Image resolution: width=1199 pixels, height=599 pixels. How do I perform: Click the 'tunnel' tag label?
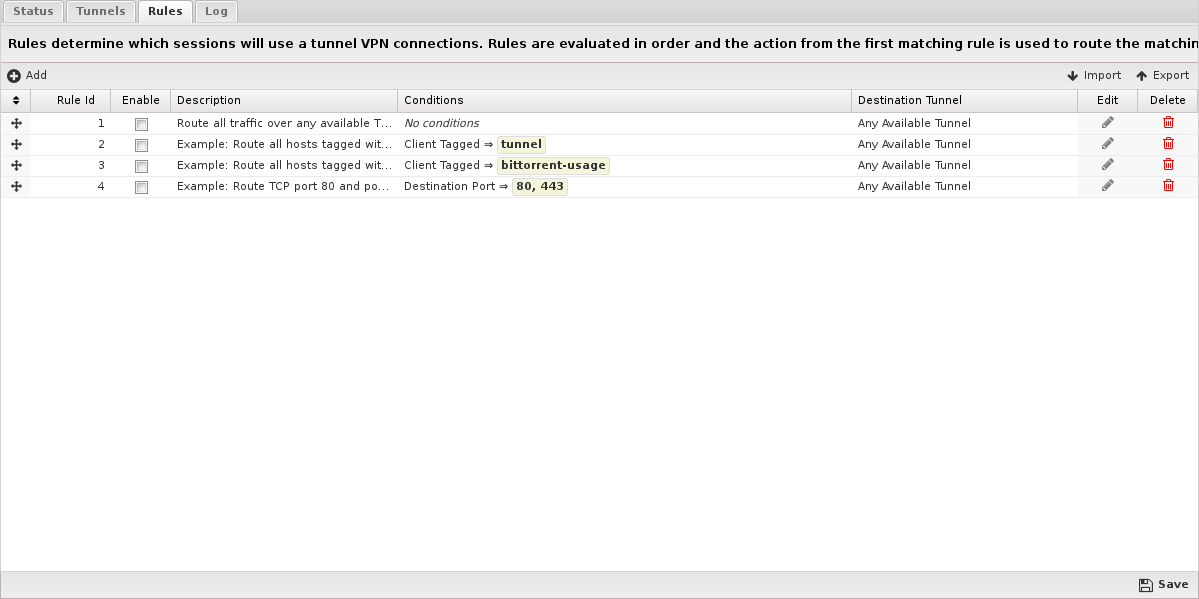point(522,145)
